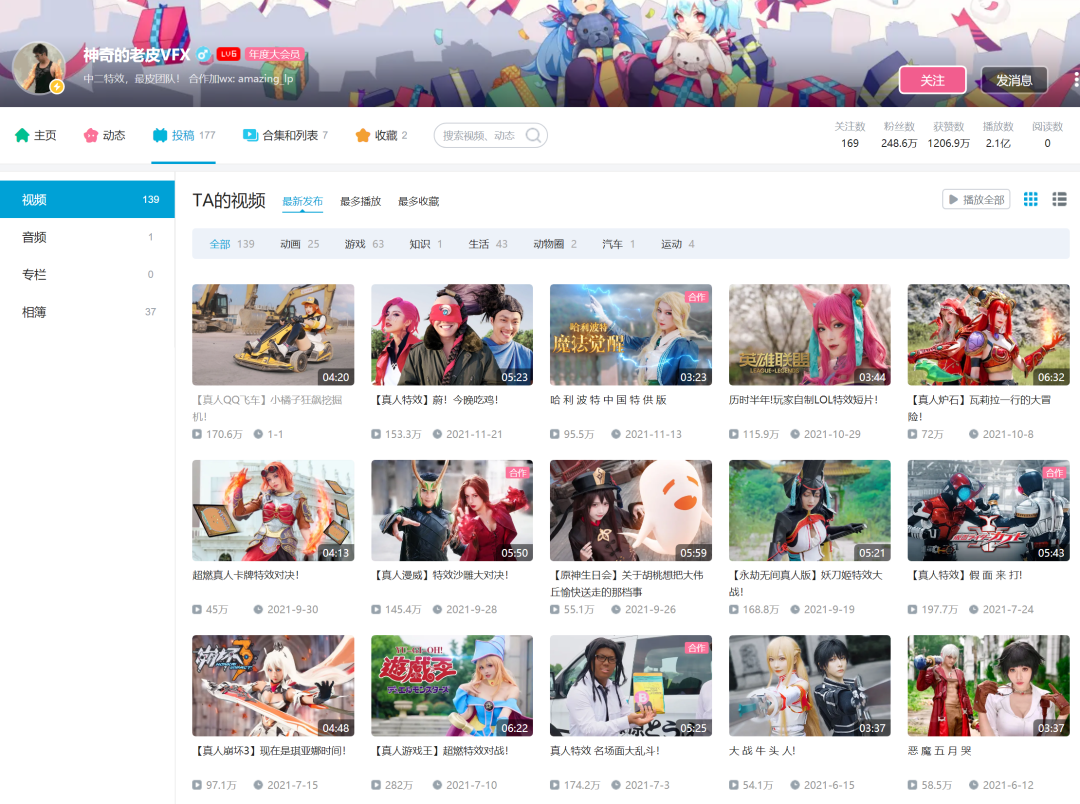Select the 最新发布 sort tab

[302, 201]
